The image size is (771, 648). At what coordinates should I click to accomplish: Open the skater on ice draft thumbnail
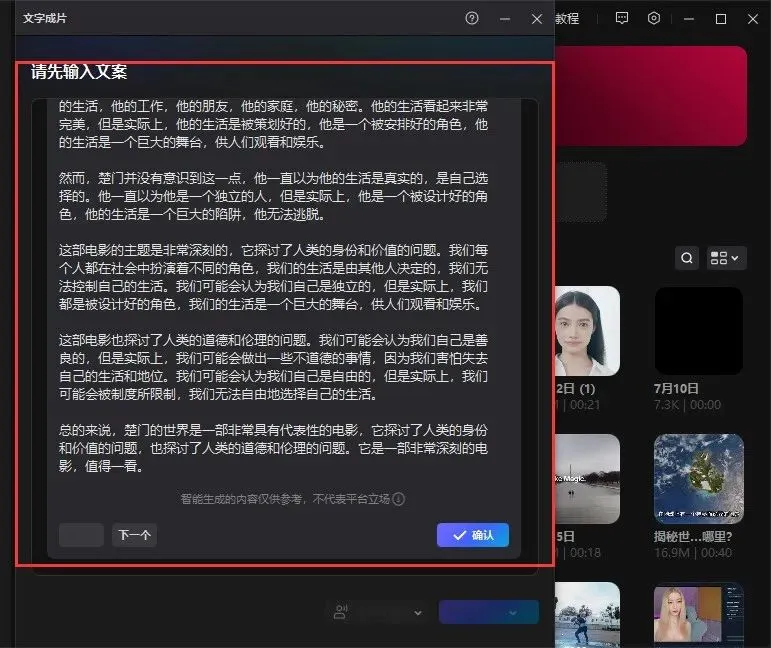(587, 614)
